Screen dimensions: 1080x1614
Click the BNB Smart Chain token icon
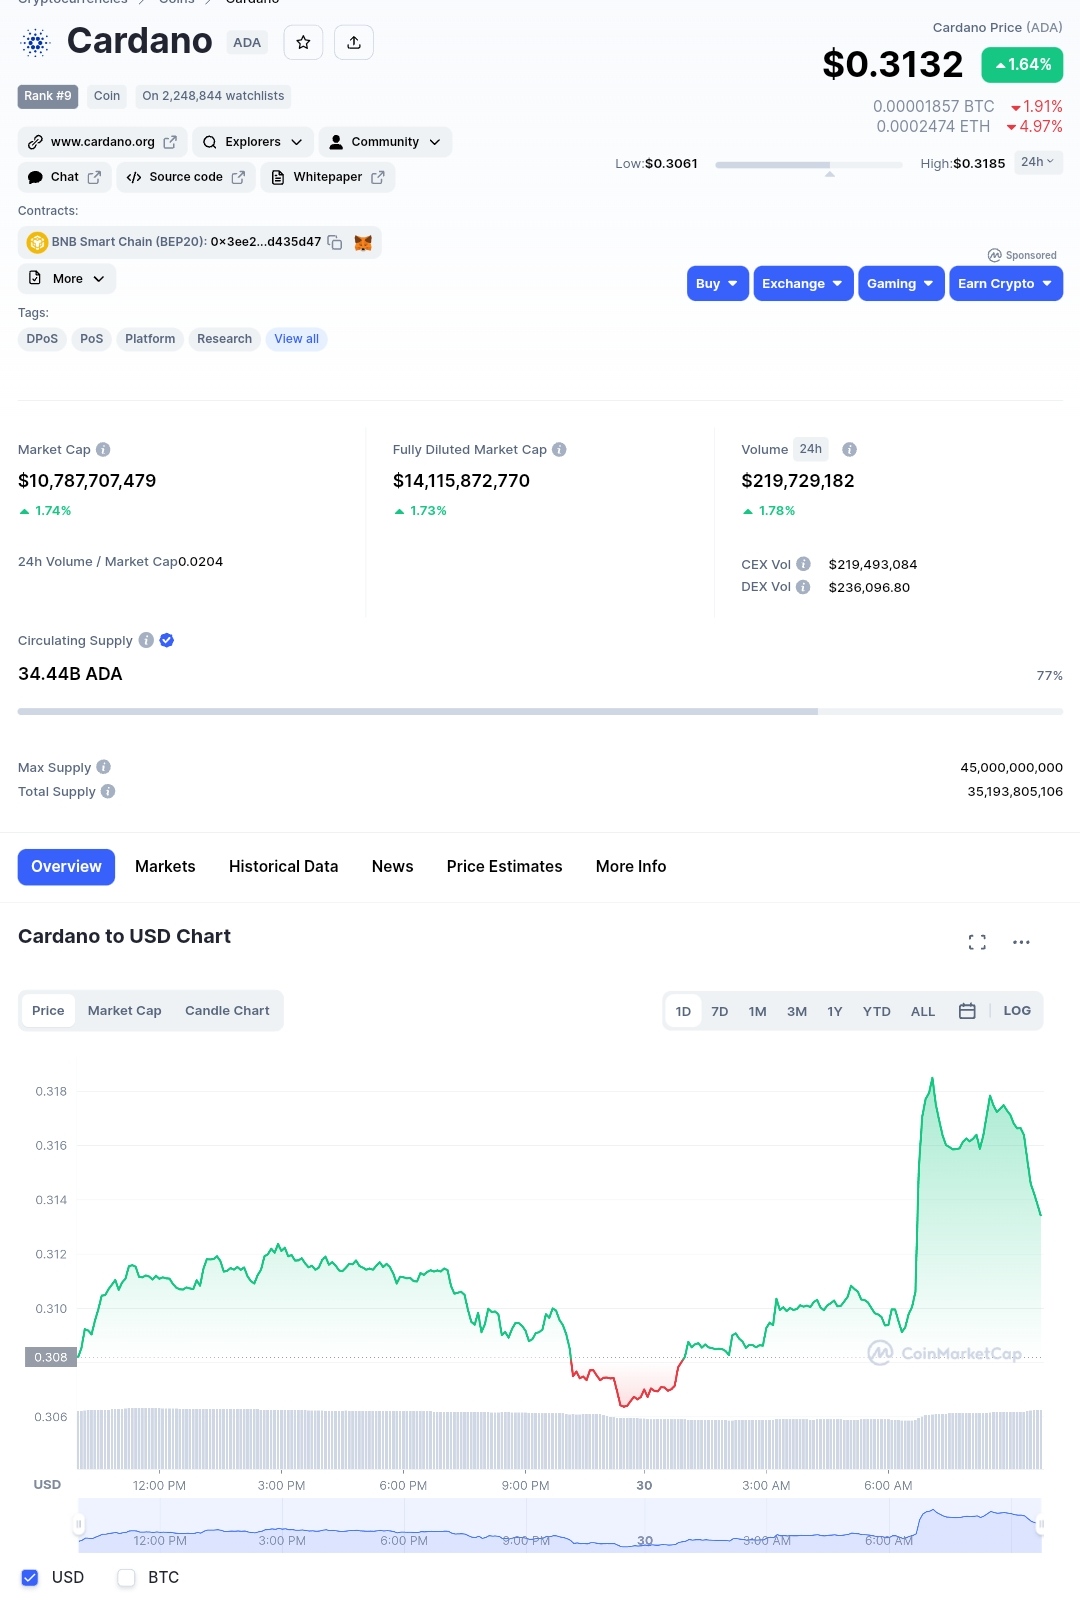[37, 242]
